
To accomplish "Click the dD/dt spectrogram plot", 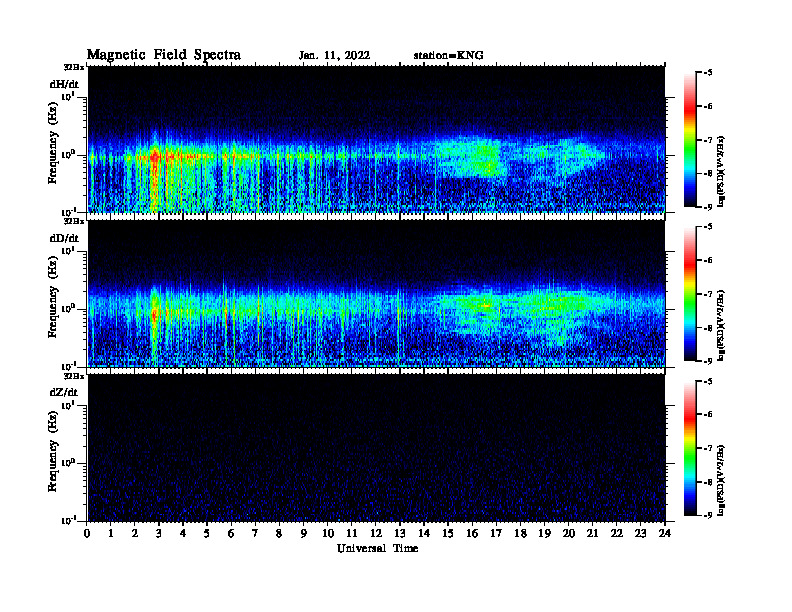I will pos(376,293).
